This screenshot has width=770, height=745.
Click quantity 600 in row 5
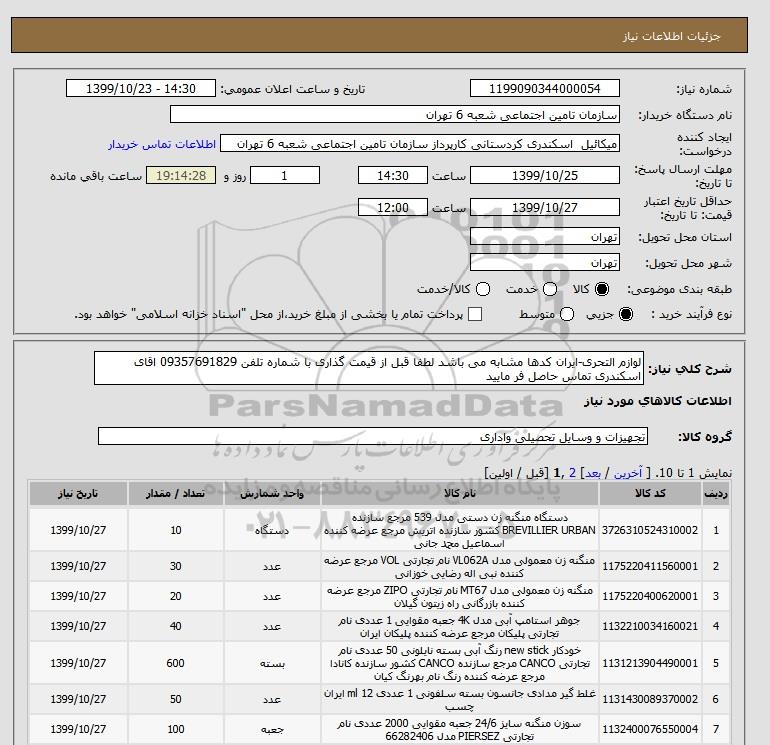pyautogui.click(x=175, y=663)
